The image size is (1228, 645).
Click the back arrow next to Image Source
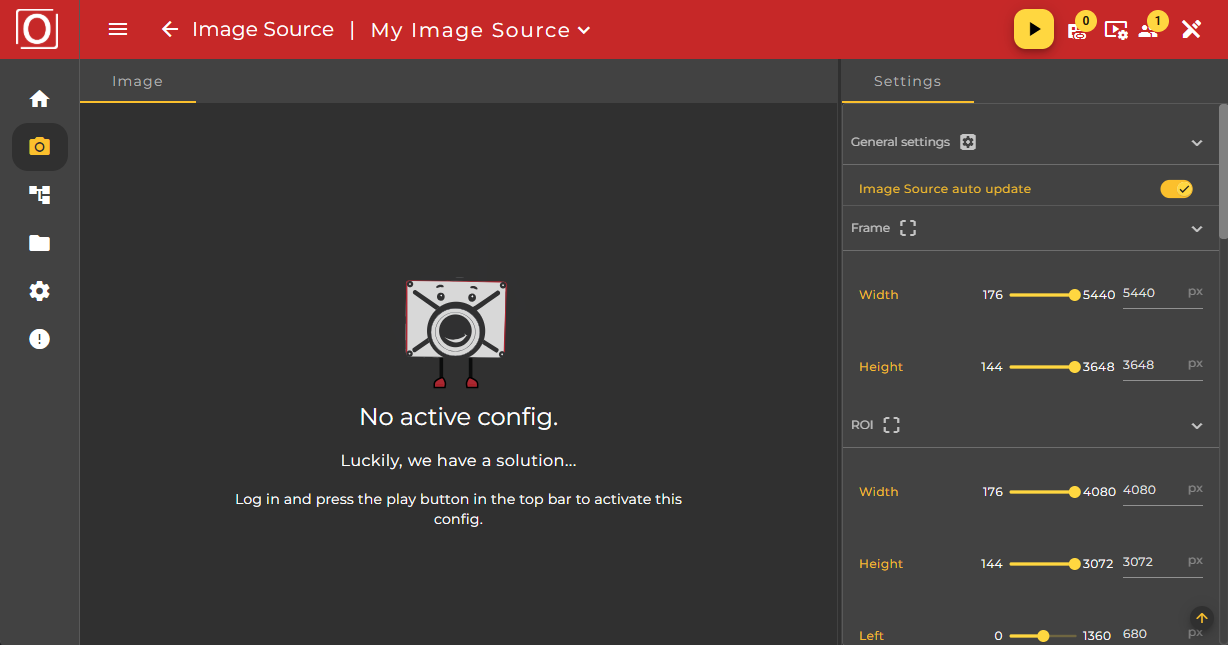[169, 29]
